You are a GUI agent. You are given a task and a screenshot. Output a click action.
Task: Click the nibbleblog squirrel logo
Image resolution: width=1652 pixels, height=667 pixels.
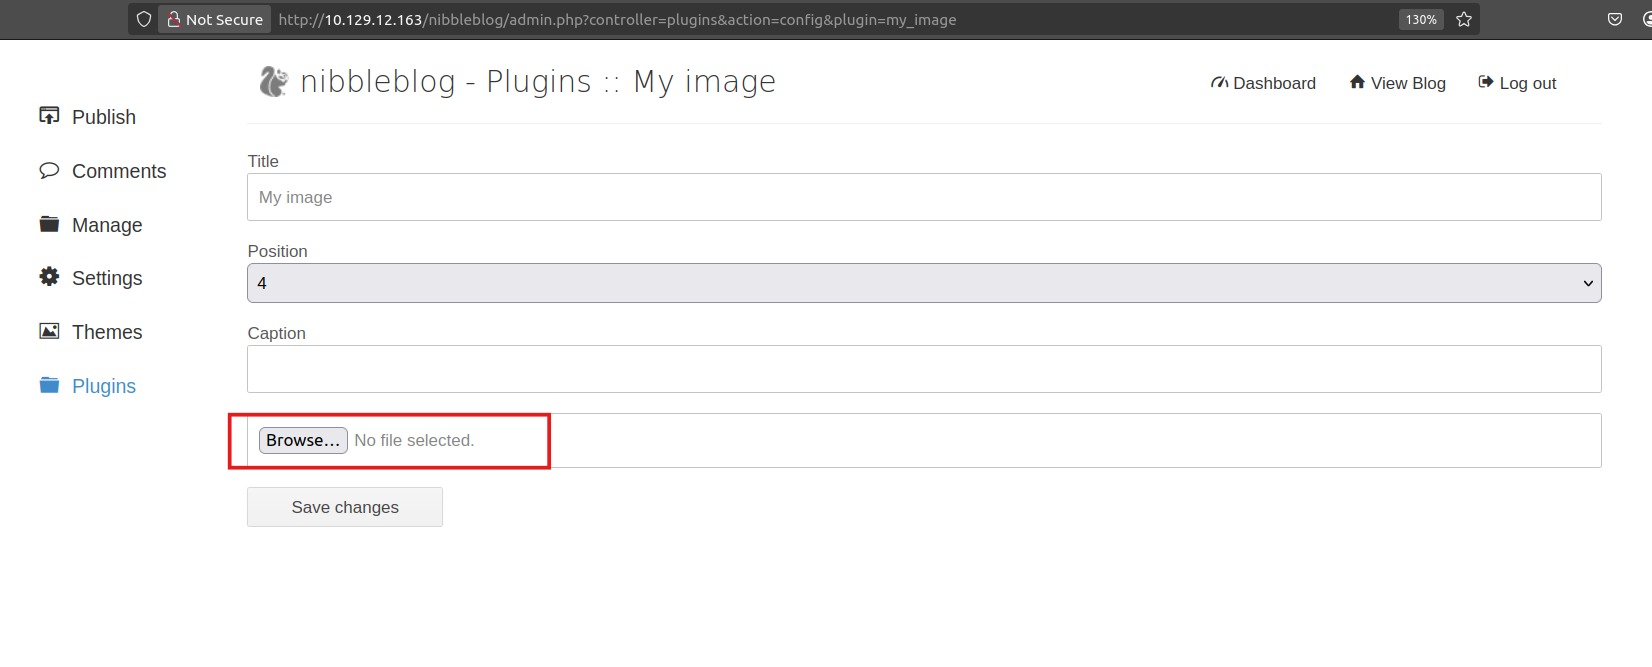pos(273,81)
